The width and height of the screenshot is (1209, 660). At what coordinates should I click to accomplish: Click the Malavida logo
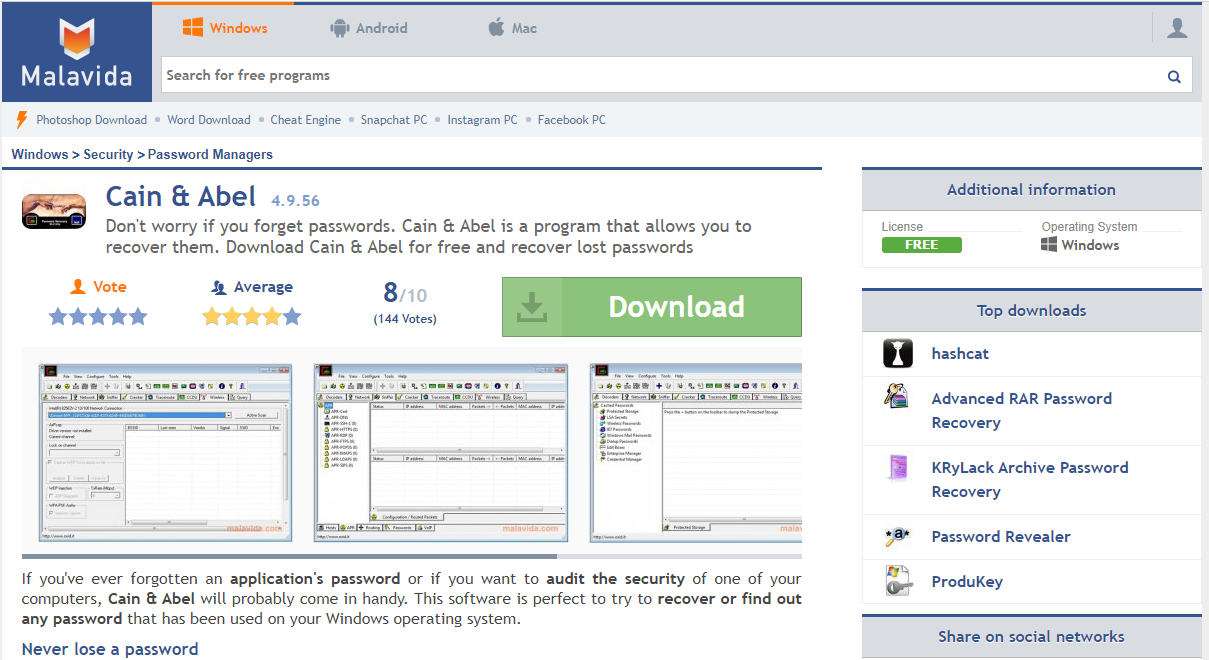coord(77,52)
